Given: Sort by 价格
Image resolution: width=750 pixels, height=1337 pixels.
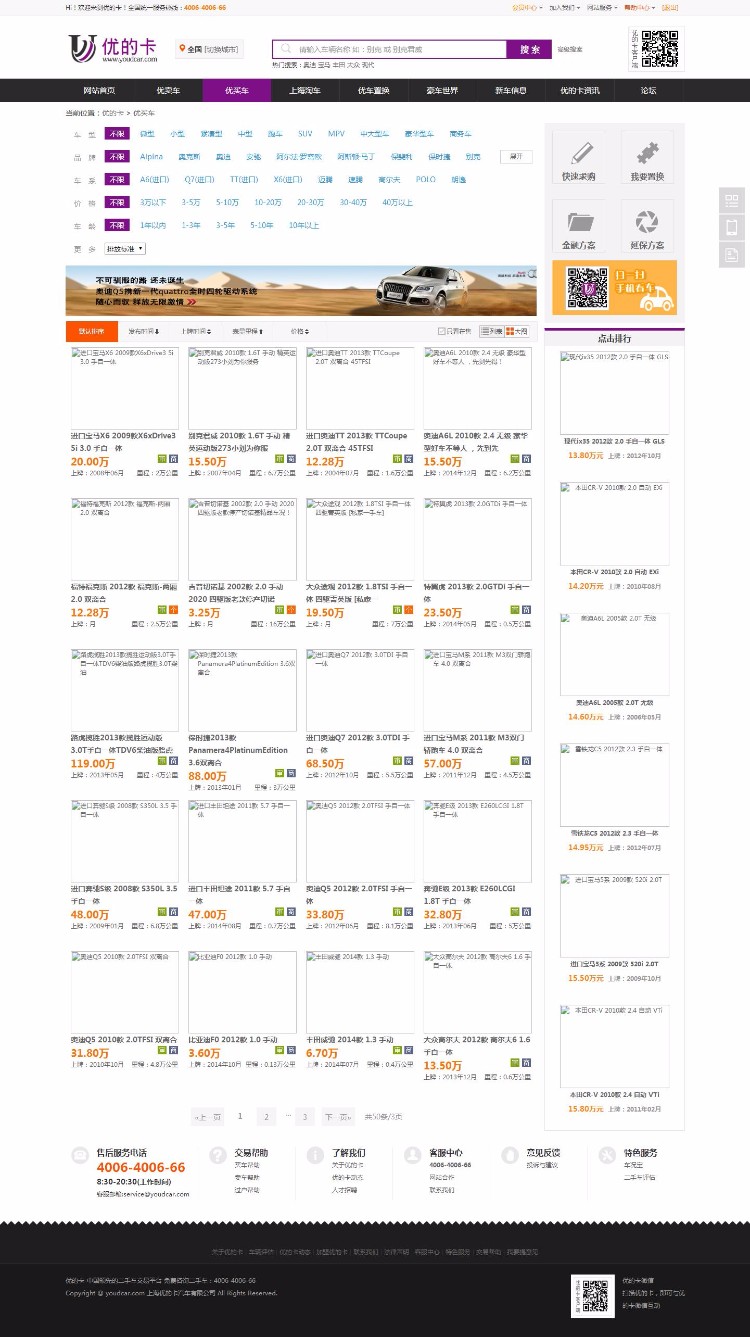Looking at the screenshot, I should coord(299,331).
